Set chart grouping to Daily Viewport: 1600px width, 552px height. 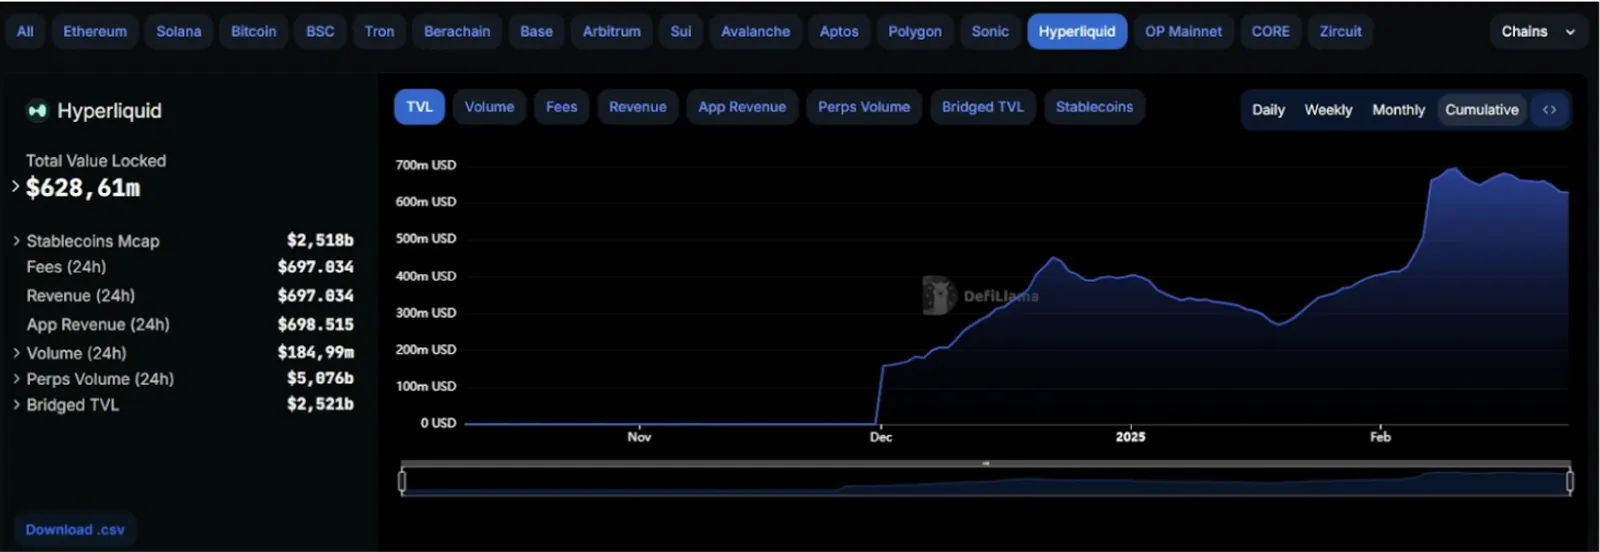(1268, 110)
